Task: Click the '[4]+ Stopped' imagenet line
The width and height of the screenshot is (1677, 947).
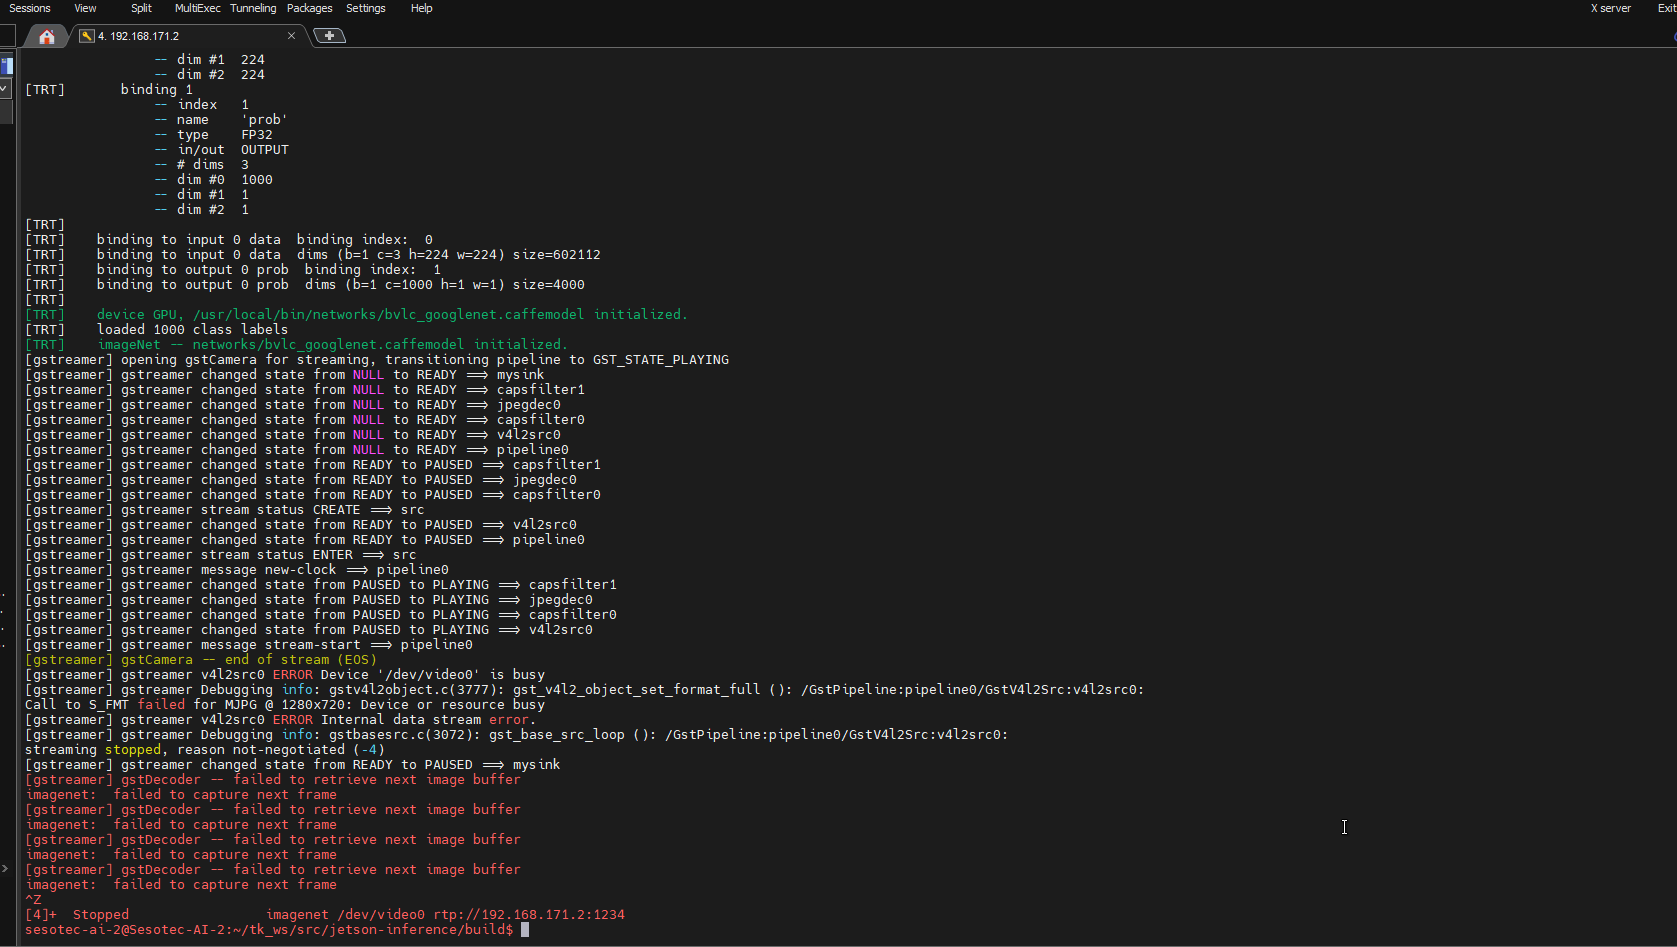Action: click(325, 915)
